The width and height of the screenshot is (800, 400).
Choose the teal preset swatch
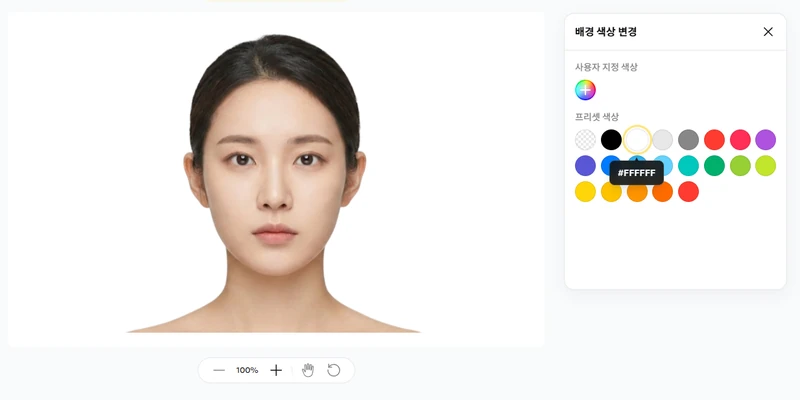pyautogui.click(x=688, y=166)
